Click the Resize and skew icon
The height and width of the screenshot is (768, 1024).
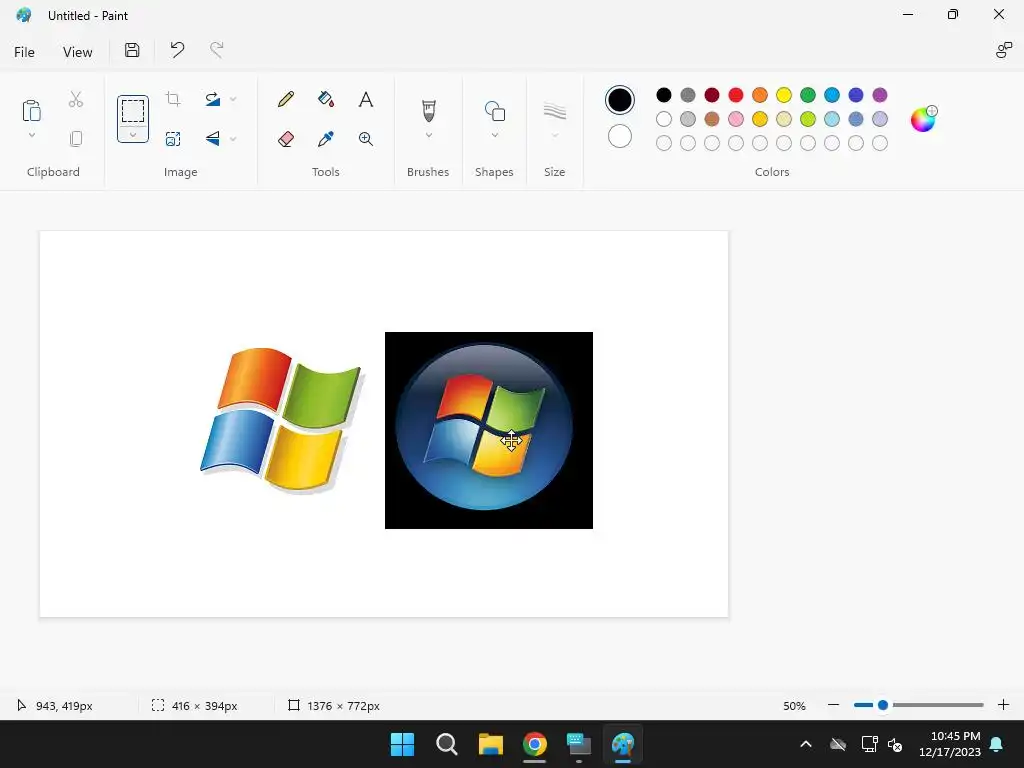(173, 138)
